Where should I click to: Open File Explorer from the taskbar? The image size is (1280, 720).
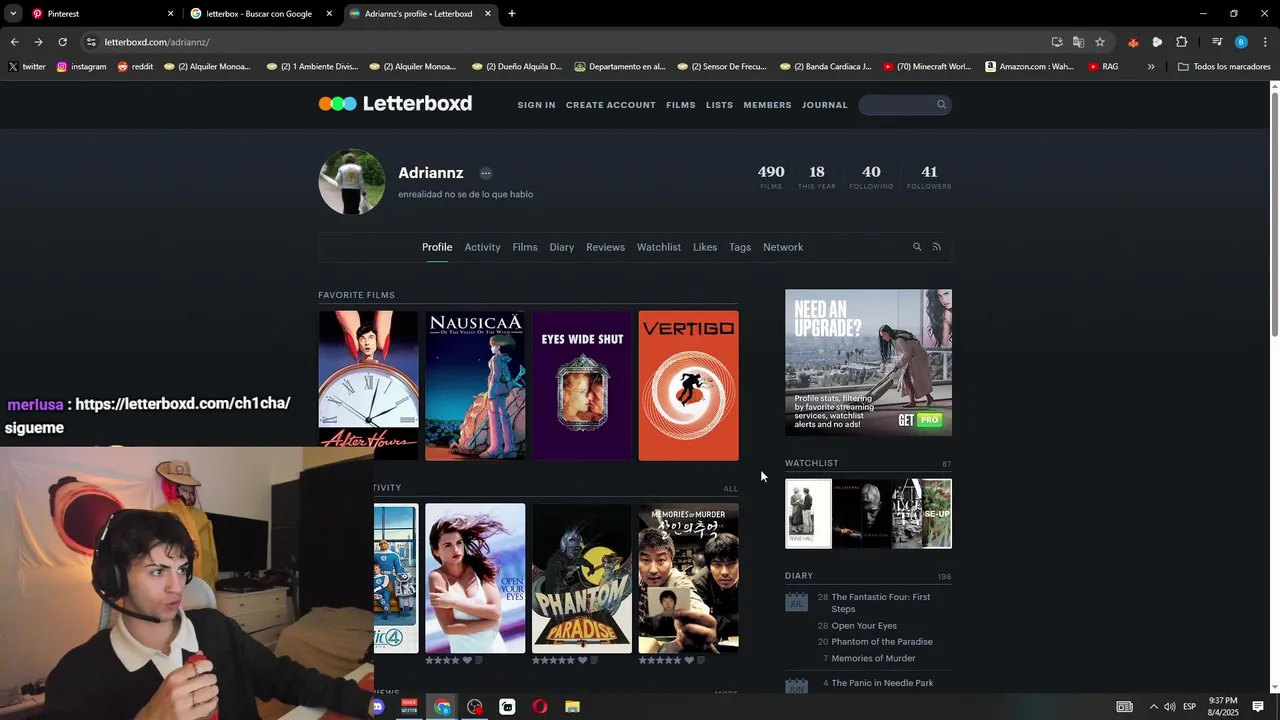pyautogui.click(x=572, y=707)
